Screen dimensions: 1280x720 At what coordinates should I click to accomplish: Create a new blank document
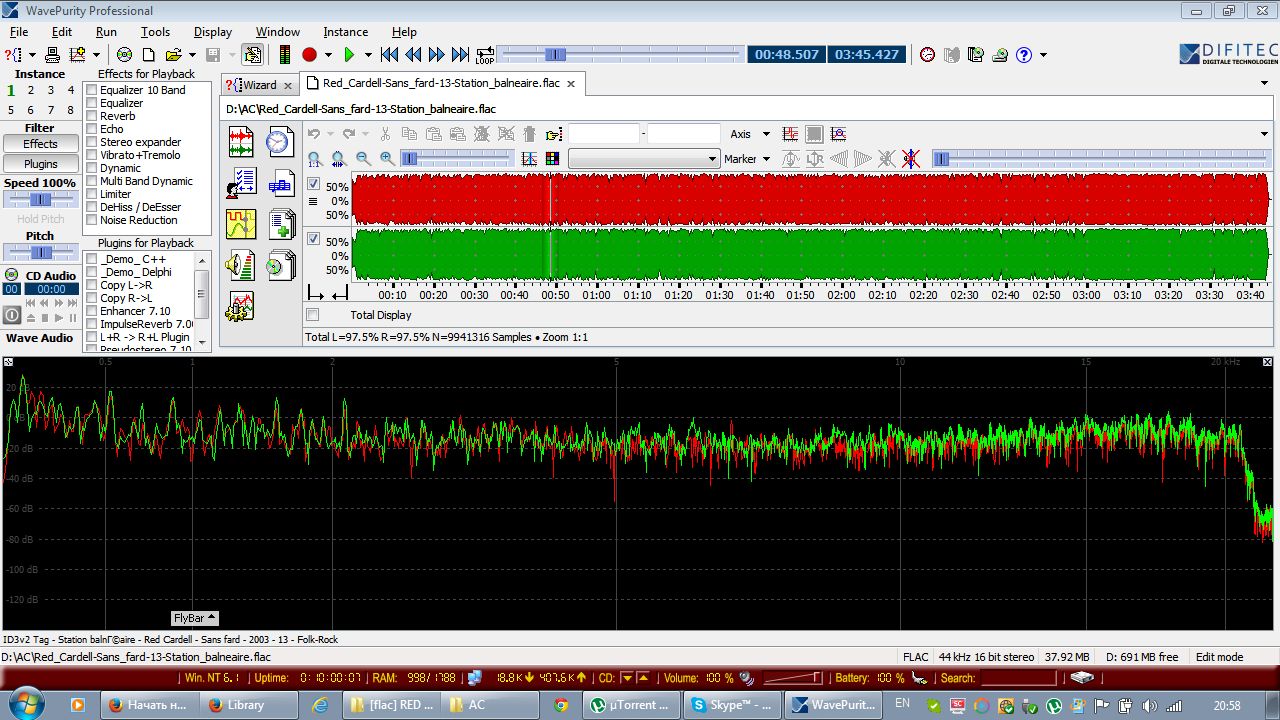click(x=148, y=55)
